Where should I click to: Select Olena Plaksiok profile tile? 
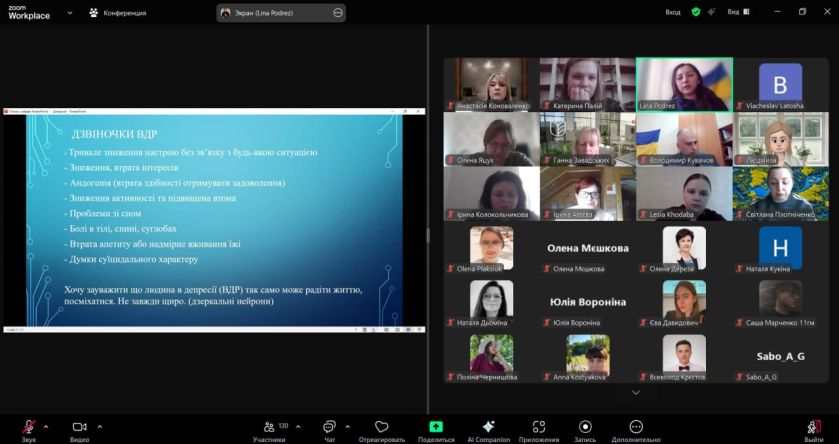(492, 248)
